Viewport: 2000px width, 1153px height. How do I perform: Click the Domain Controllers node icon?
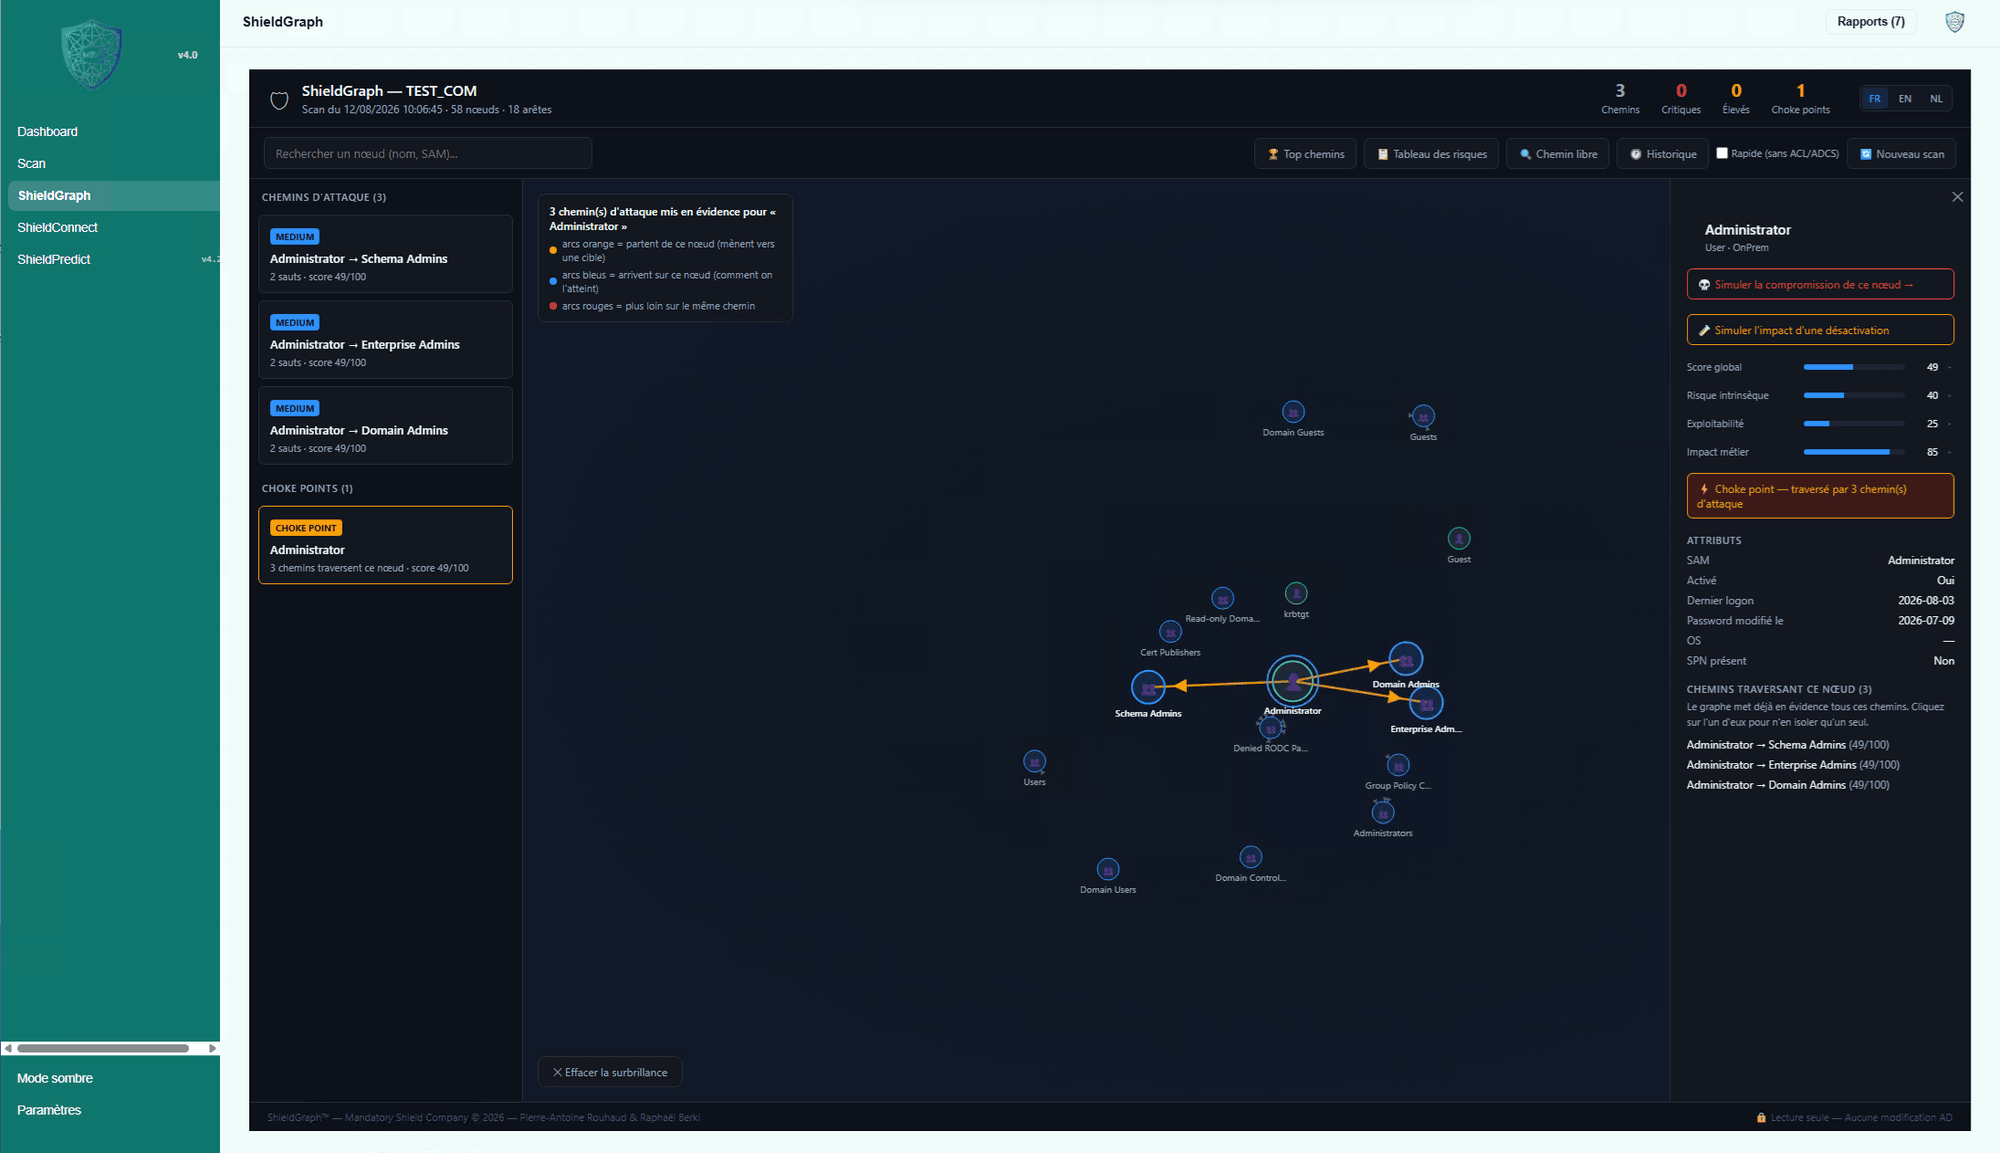coord(1251,857)
